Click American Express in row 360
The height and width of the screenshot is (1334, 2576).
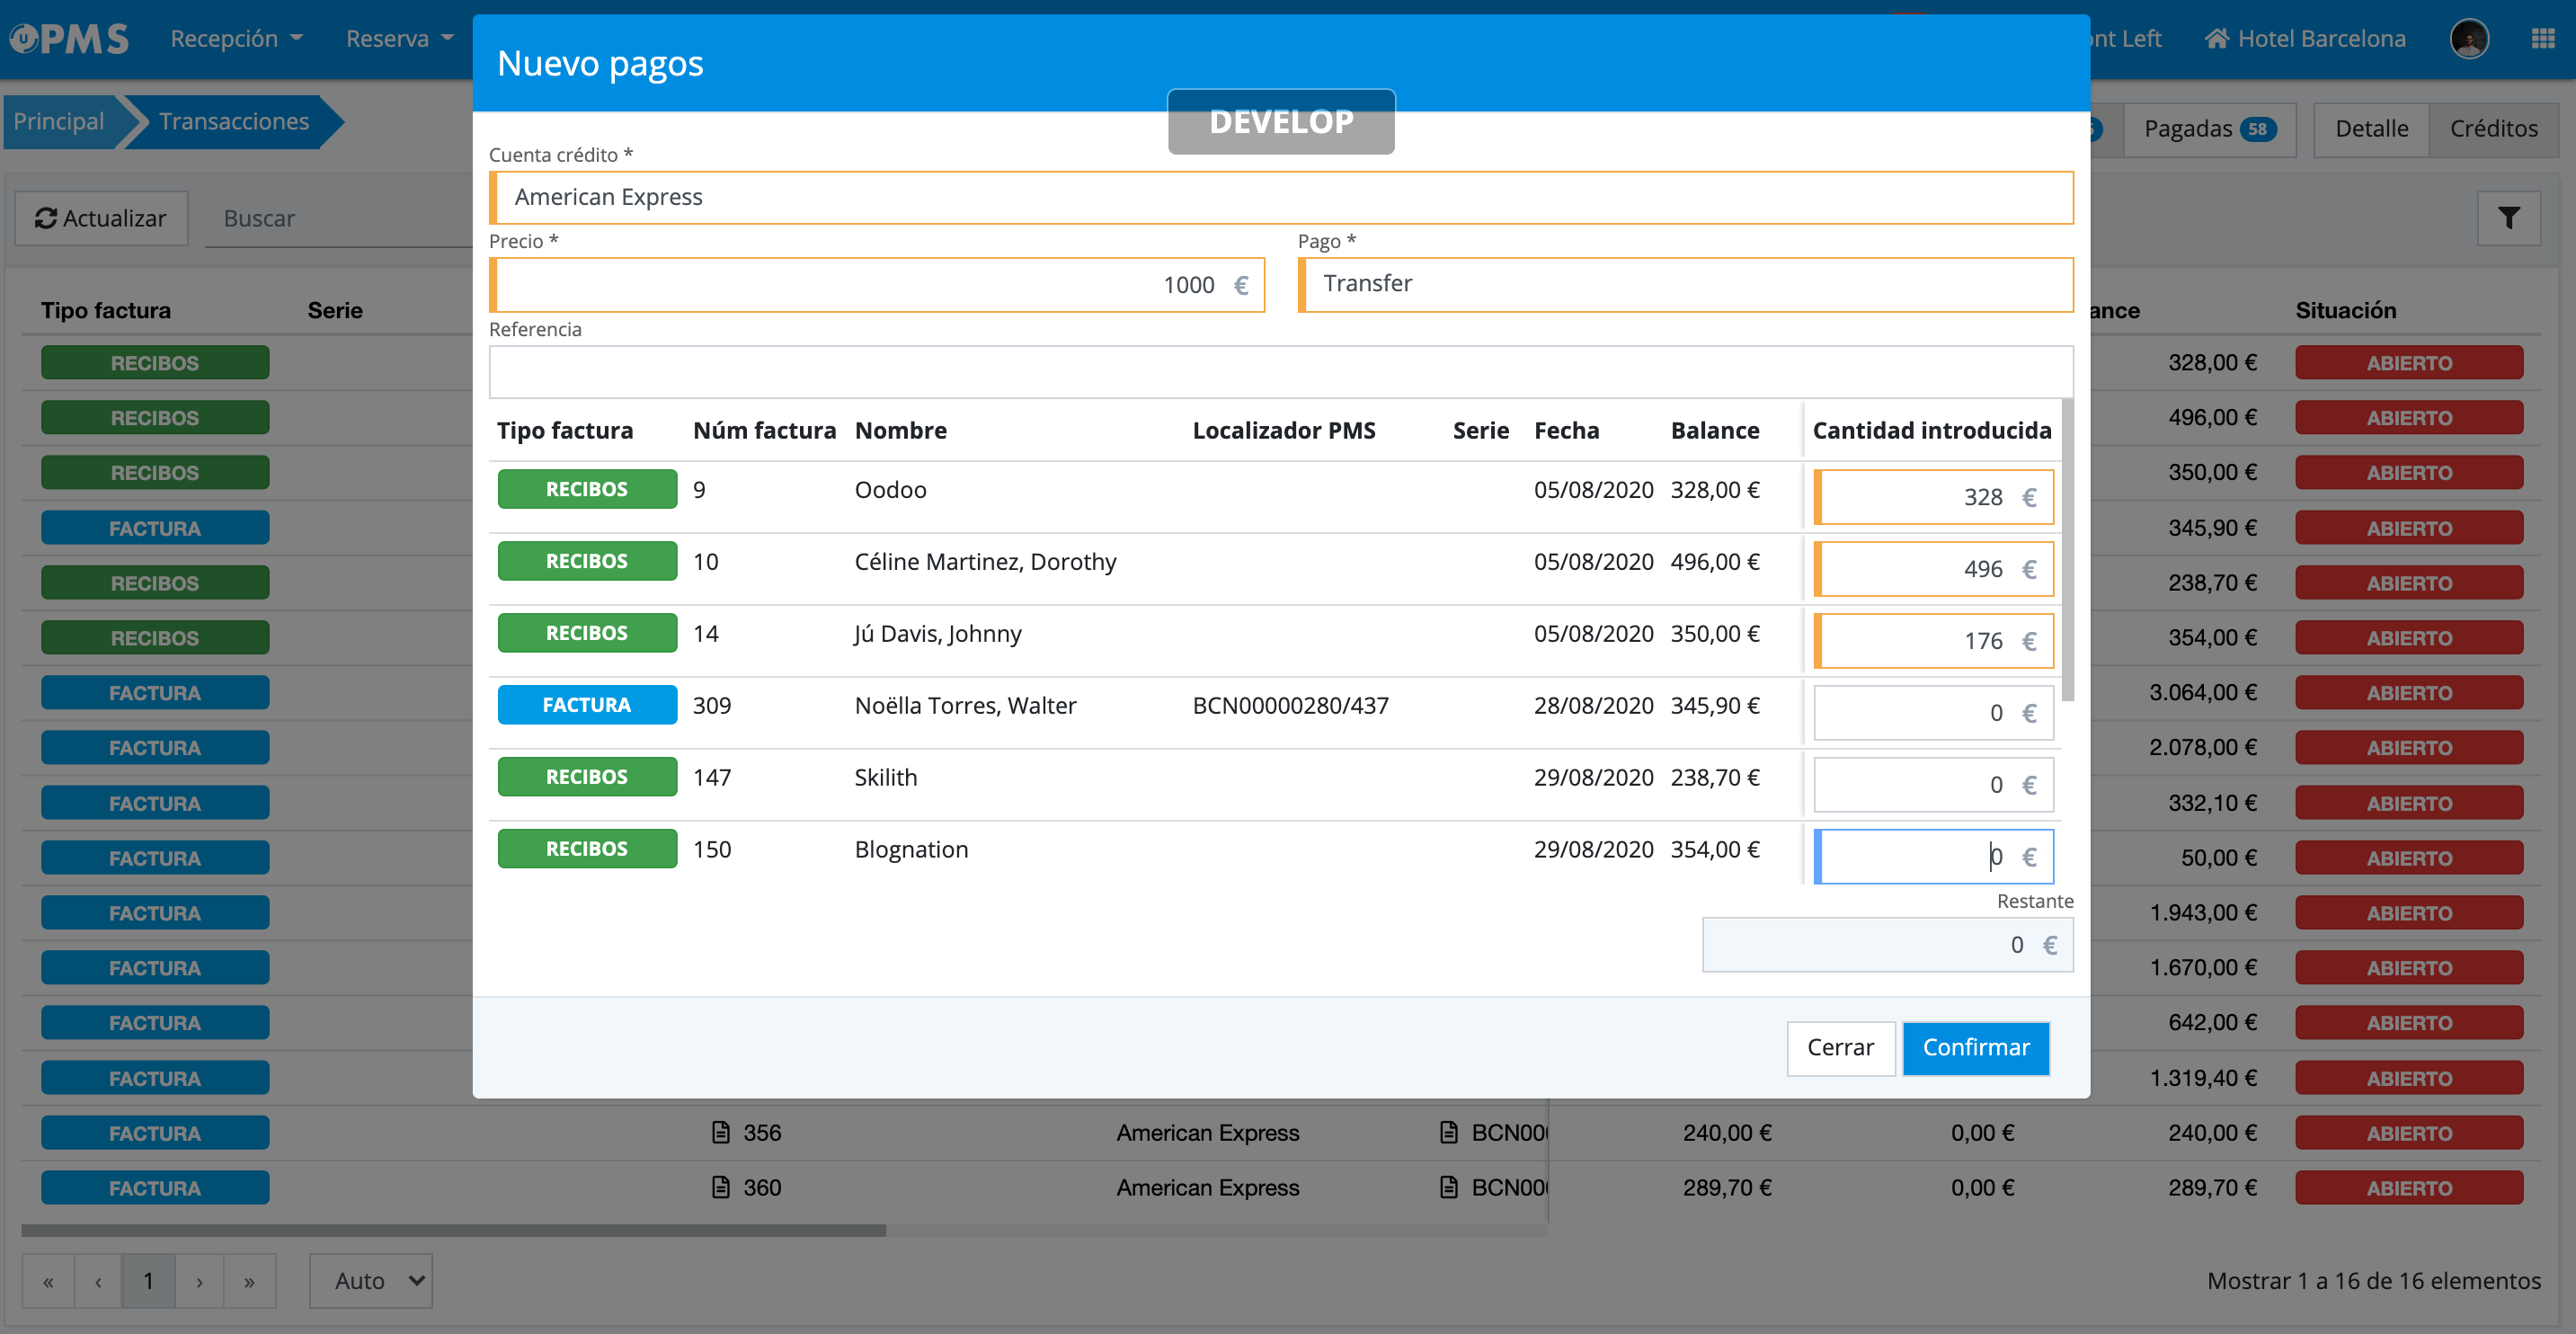[1207, 1188]
